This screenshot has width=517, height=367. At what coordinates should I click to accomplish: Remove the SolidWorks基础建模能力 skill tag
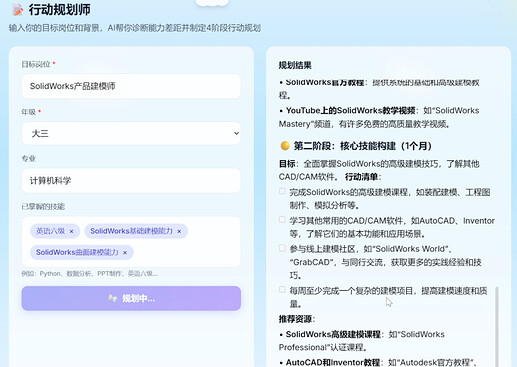[x=179, y=231]
